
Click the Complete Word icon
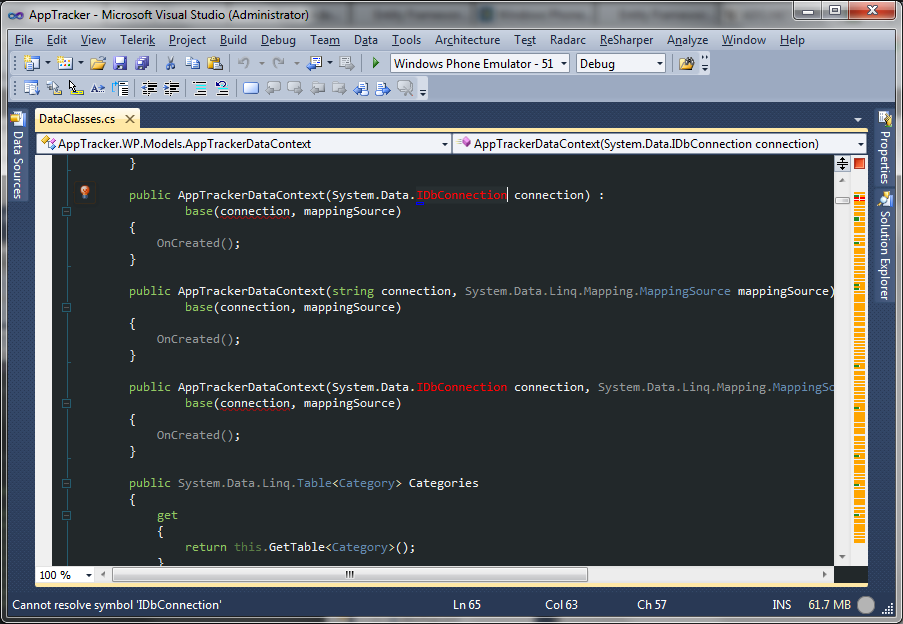coord(98,88)
